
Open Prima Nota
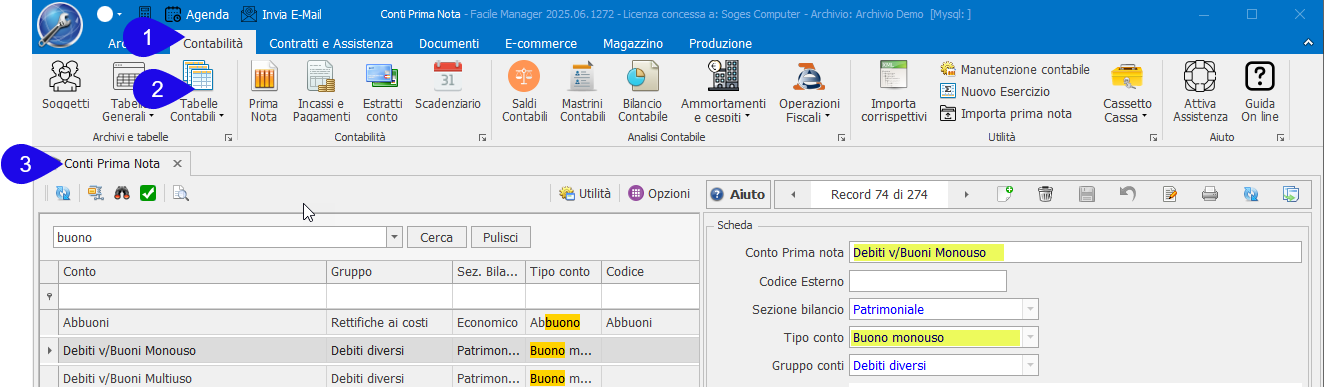(x=264, y=90)
